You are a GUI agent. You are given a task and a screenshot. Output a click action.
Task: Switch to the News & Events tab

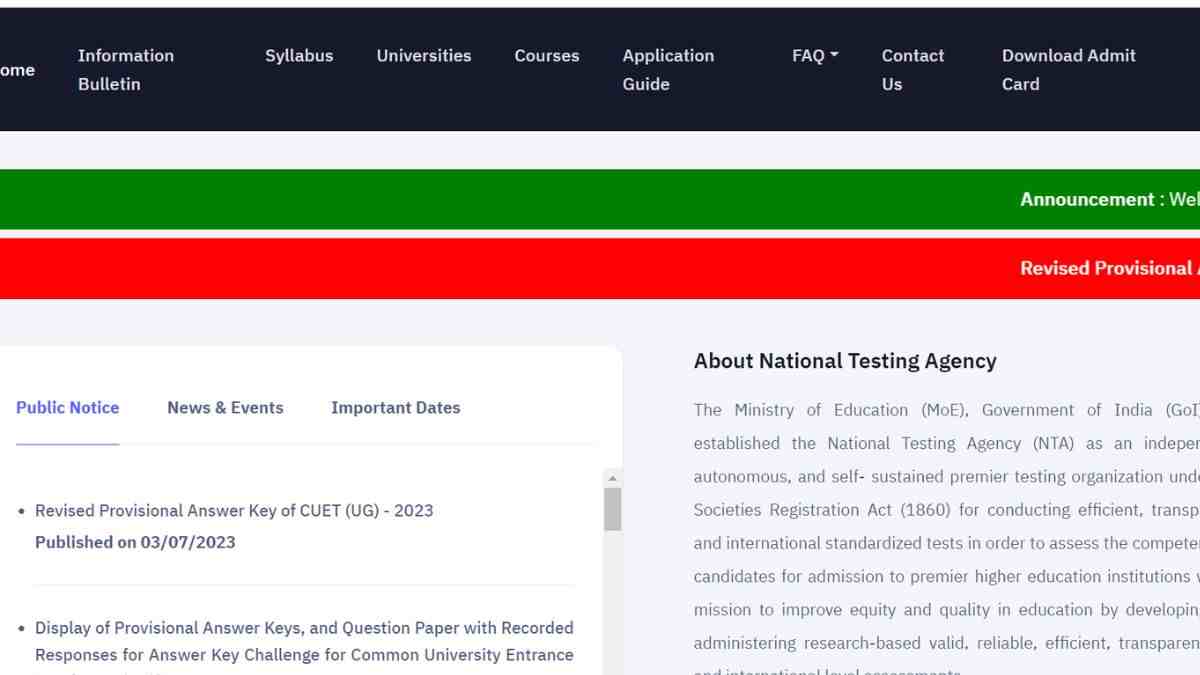225,408
